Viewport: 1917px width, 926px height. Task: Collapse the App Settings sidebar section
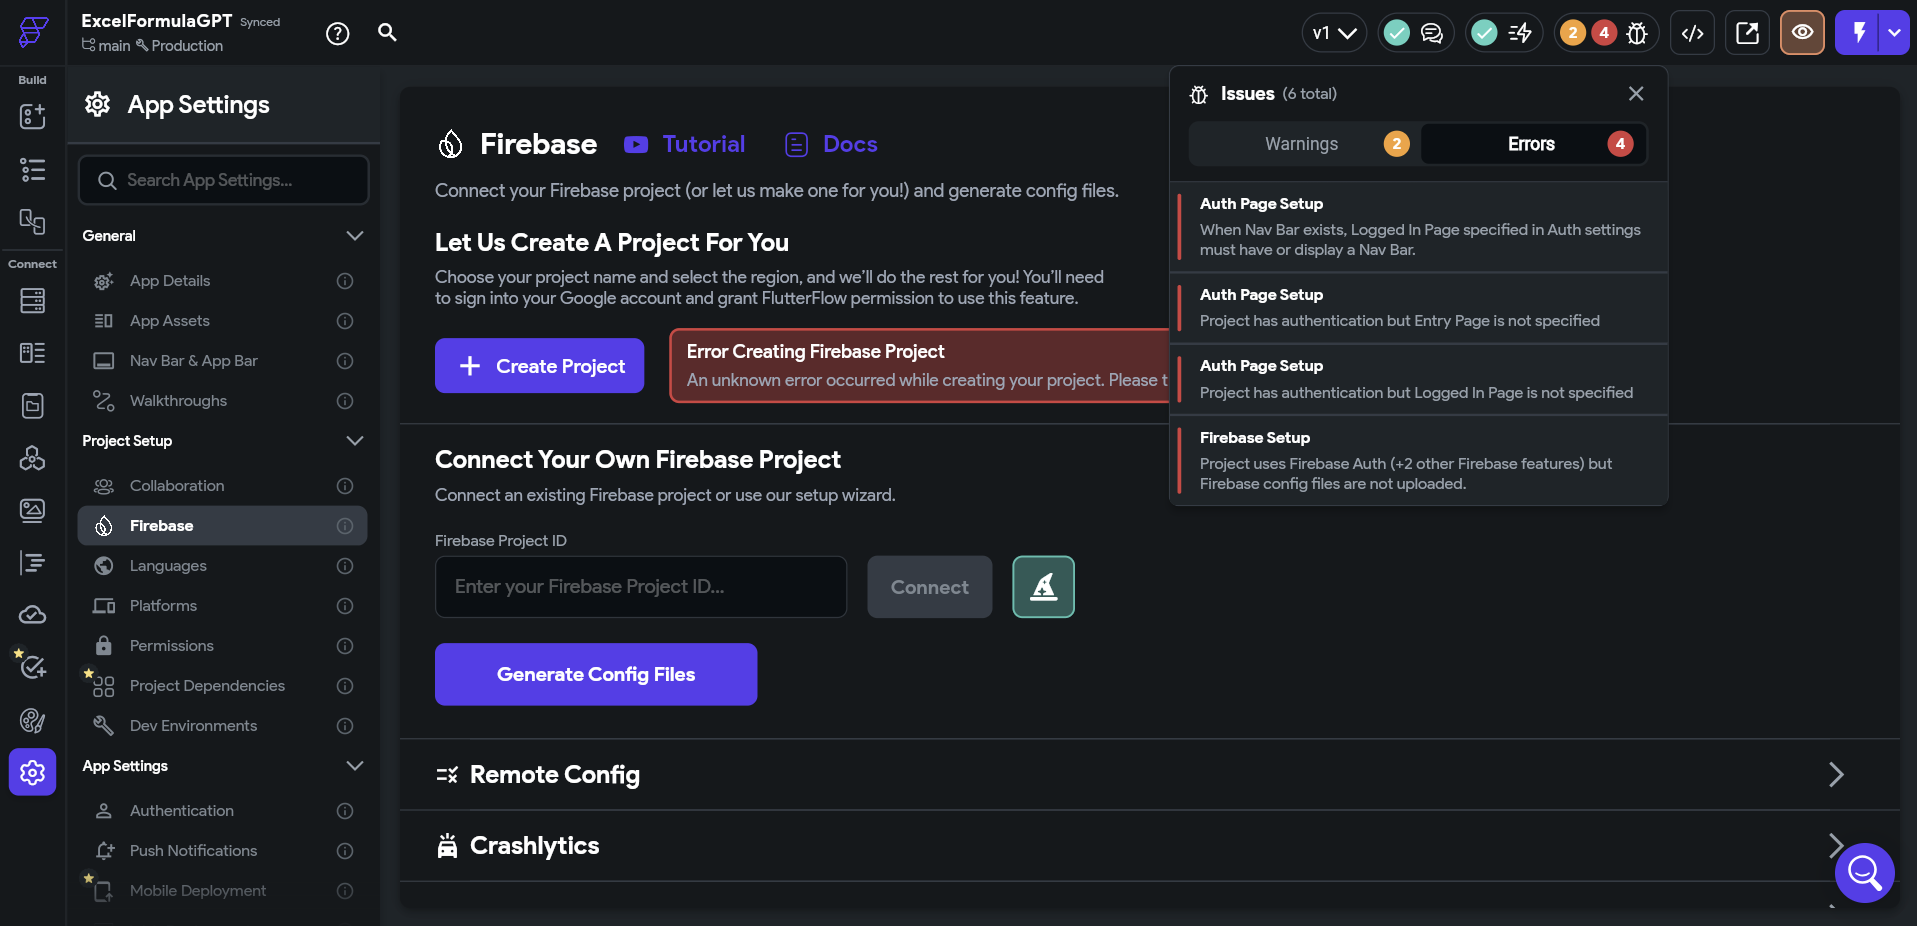click(x=354, y=766)
